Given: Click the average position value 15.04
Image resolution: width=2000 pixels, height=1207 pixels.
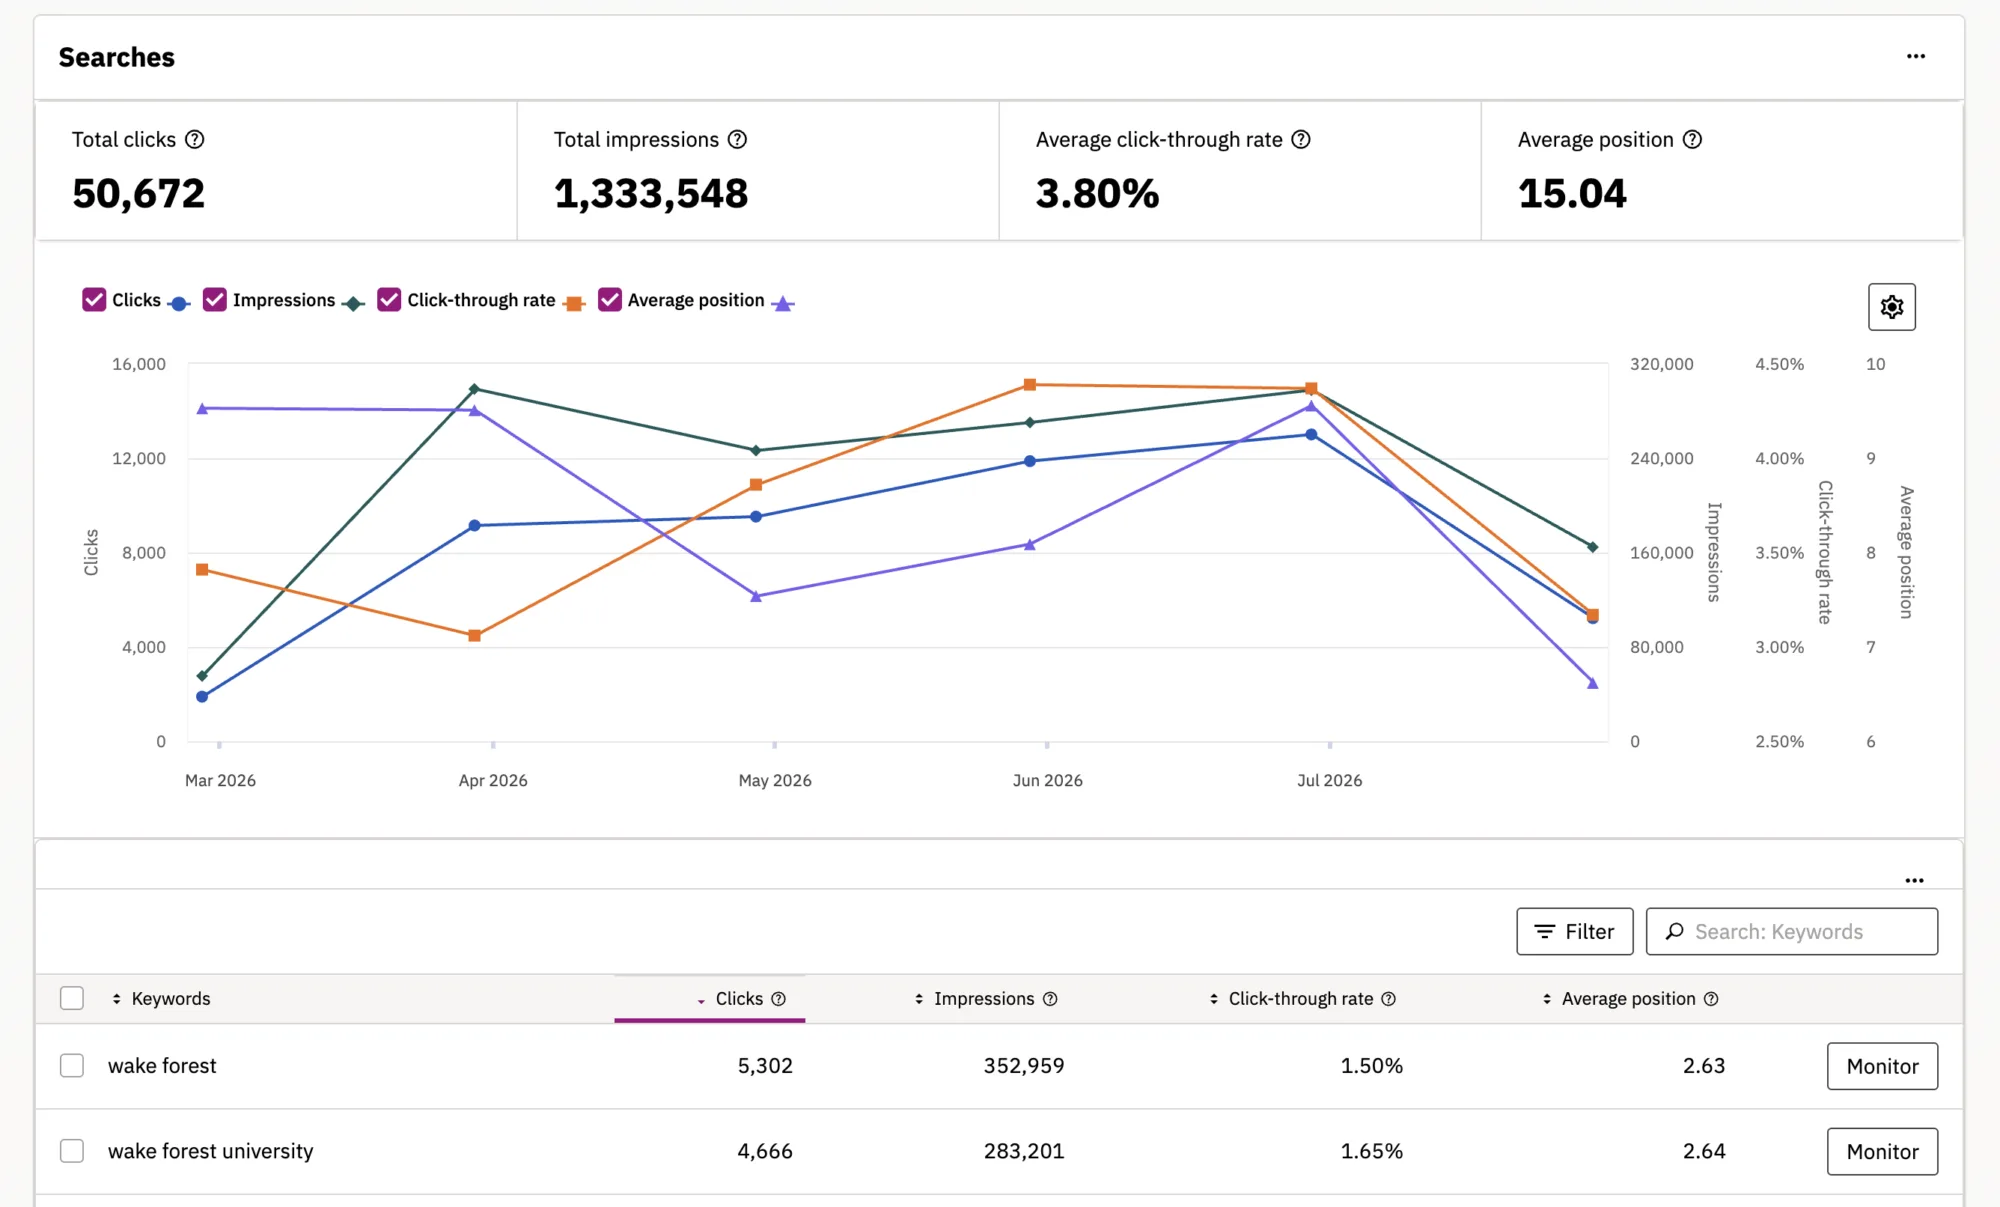Looking at the screenshot, I should [1572, 194].
